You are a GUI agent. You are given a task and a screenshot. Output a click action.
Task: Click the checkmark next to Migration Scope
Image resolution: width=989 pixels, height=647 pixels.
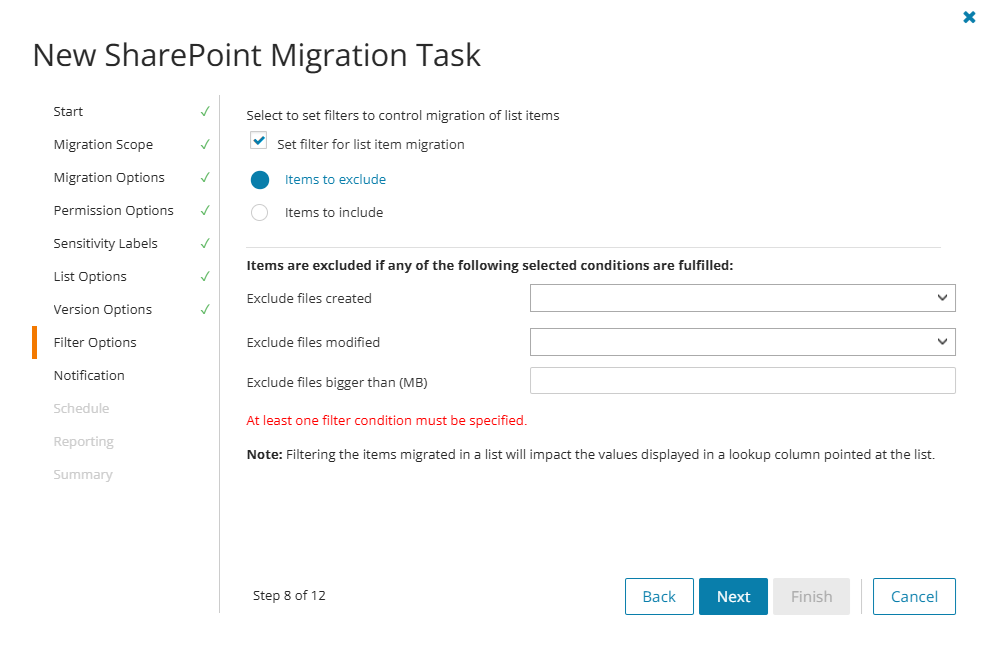204,144
